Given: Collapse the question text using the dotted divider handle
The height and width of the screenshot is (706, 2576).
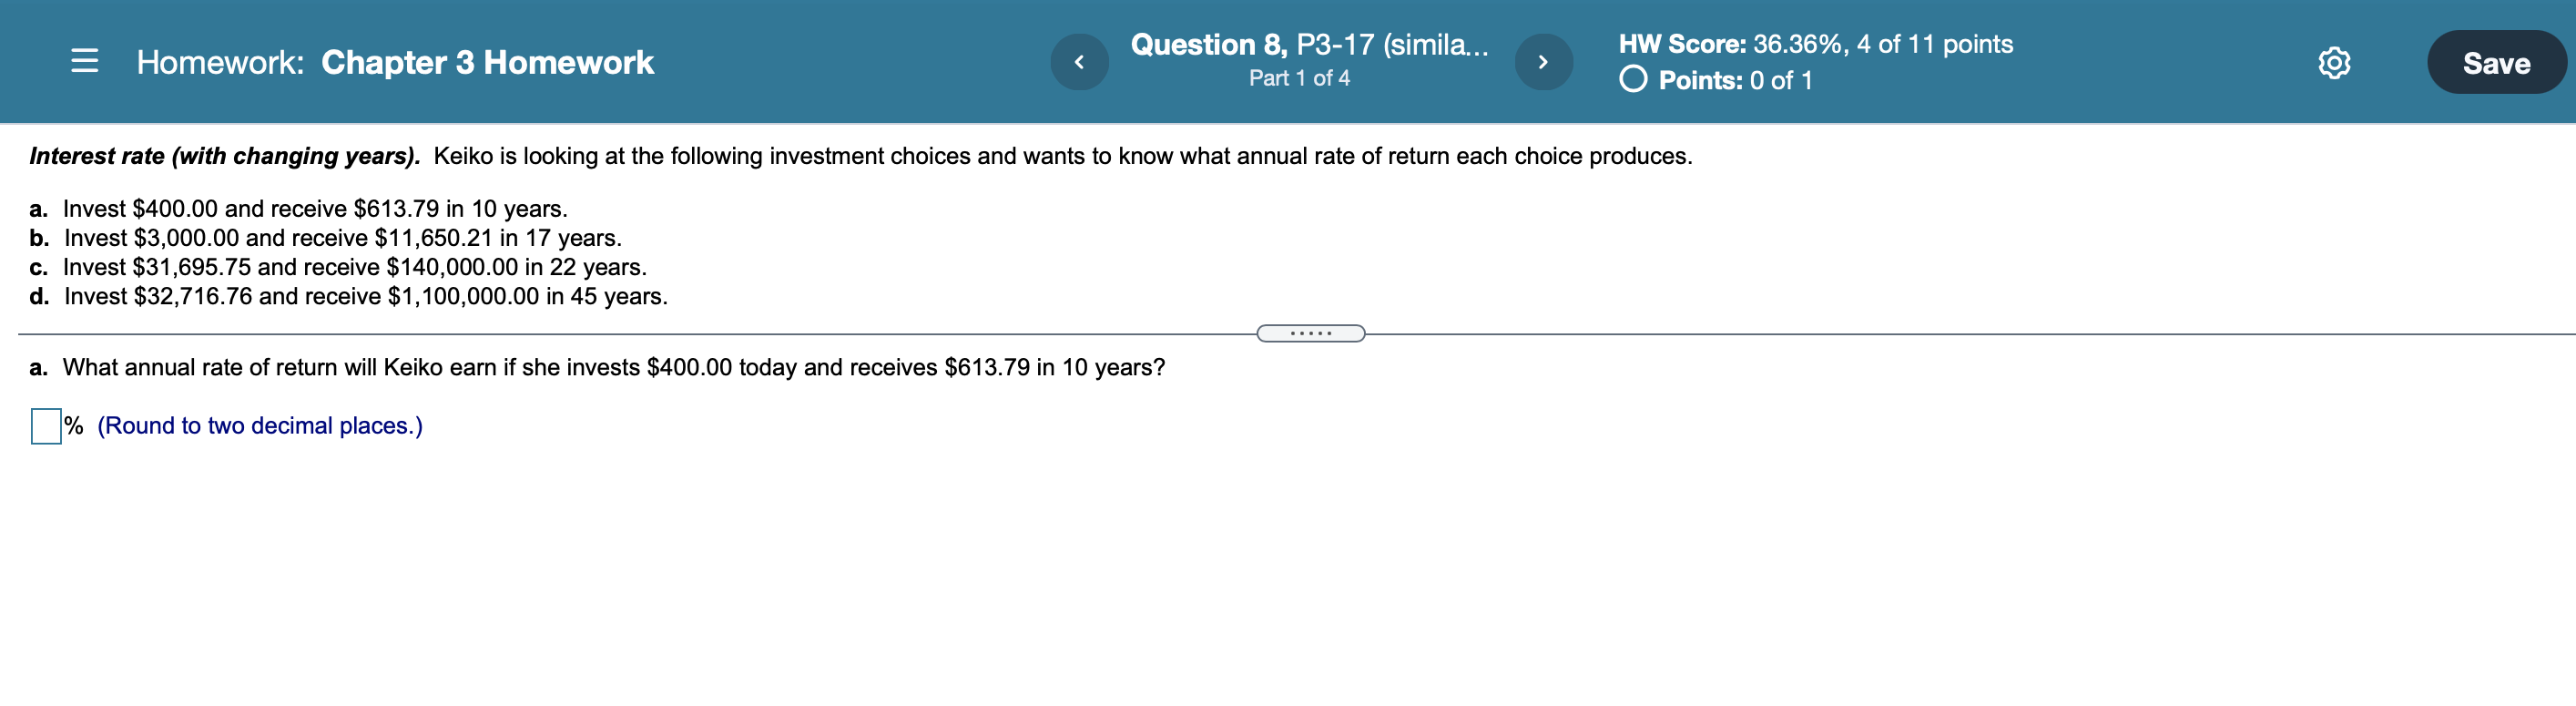Looking at the screenshot, I should click(1310, 334).
